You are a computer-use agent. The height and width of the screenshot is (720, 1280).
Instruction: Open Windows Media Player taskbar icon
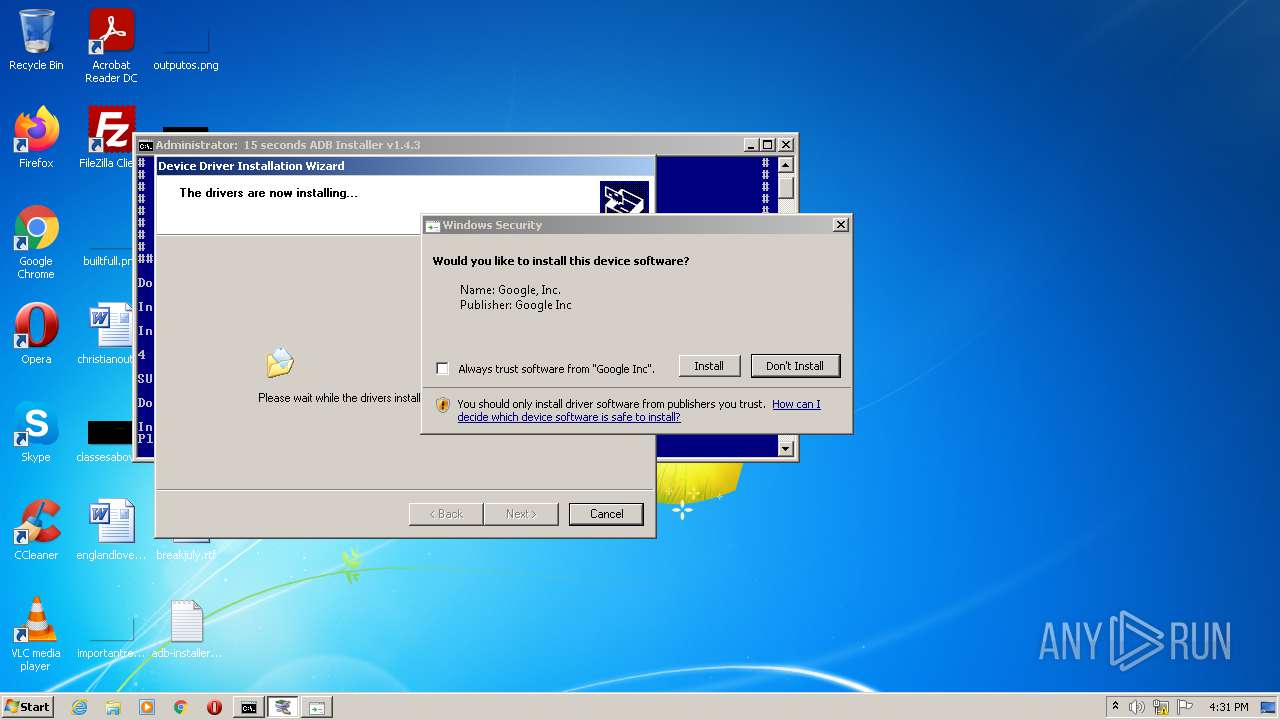click(147, 707)
